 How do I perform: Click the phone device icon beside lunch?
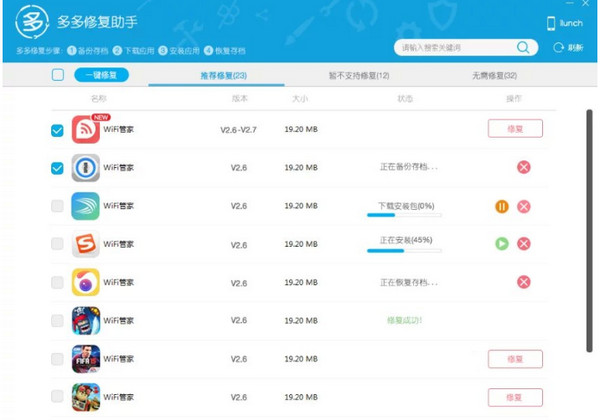click(x=551, y=23)
